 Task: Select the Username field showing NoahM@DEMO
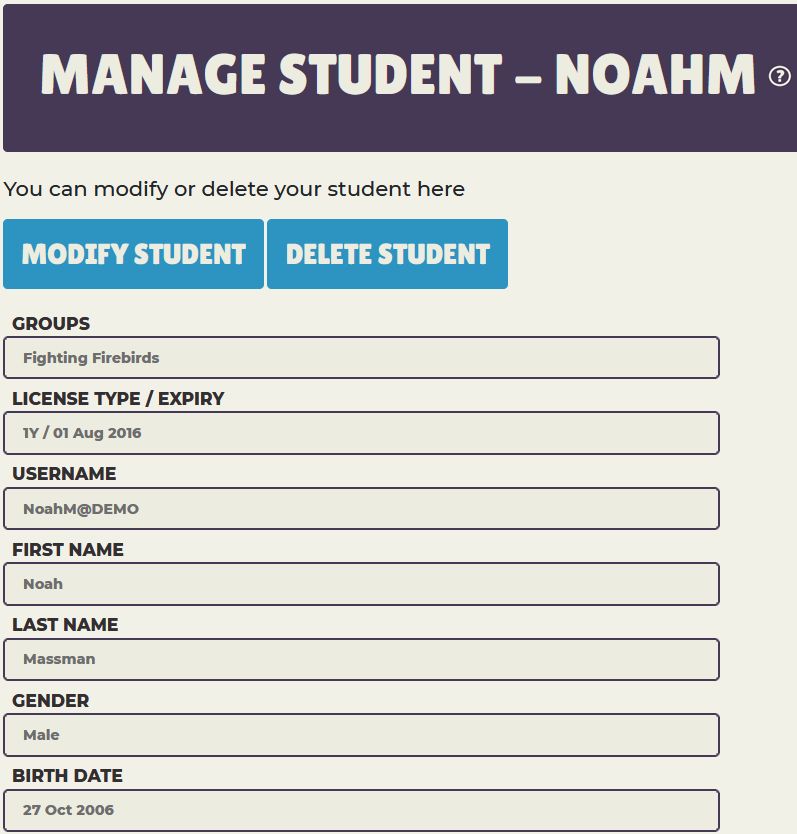point(360,508)
